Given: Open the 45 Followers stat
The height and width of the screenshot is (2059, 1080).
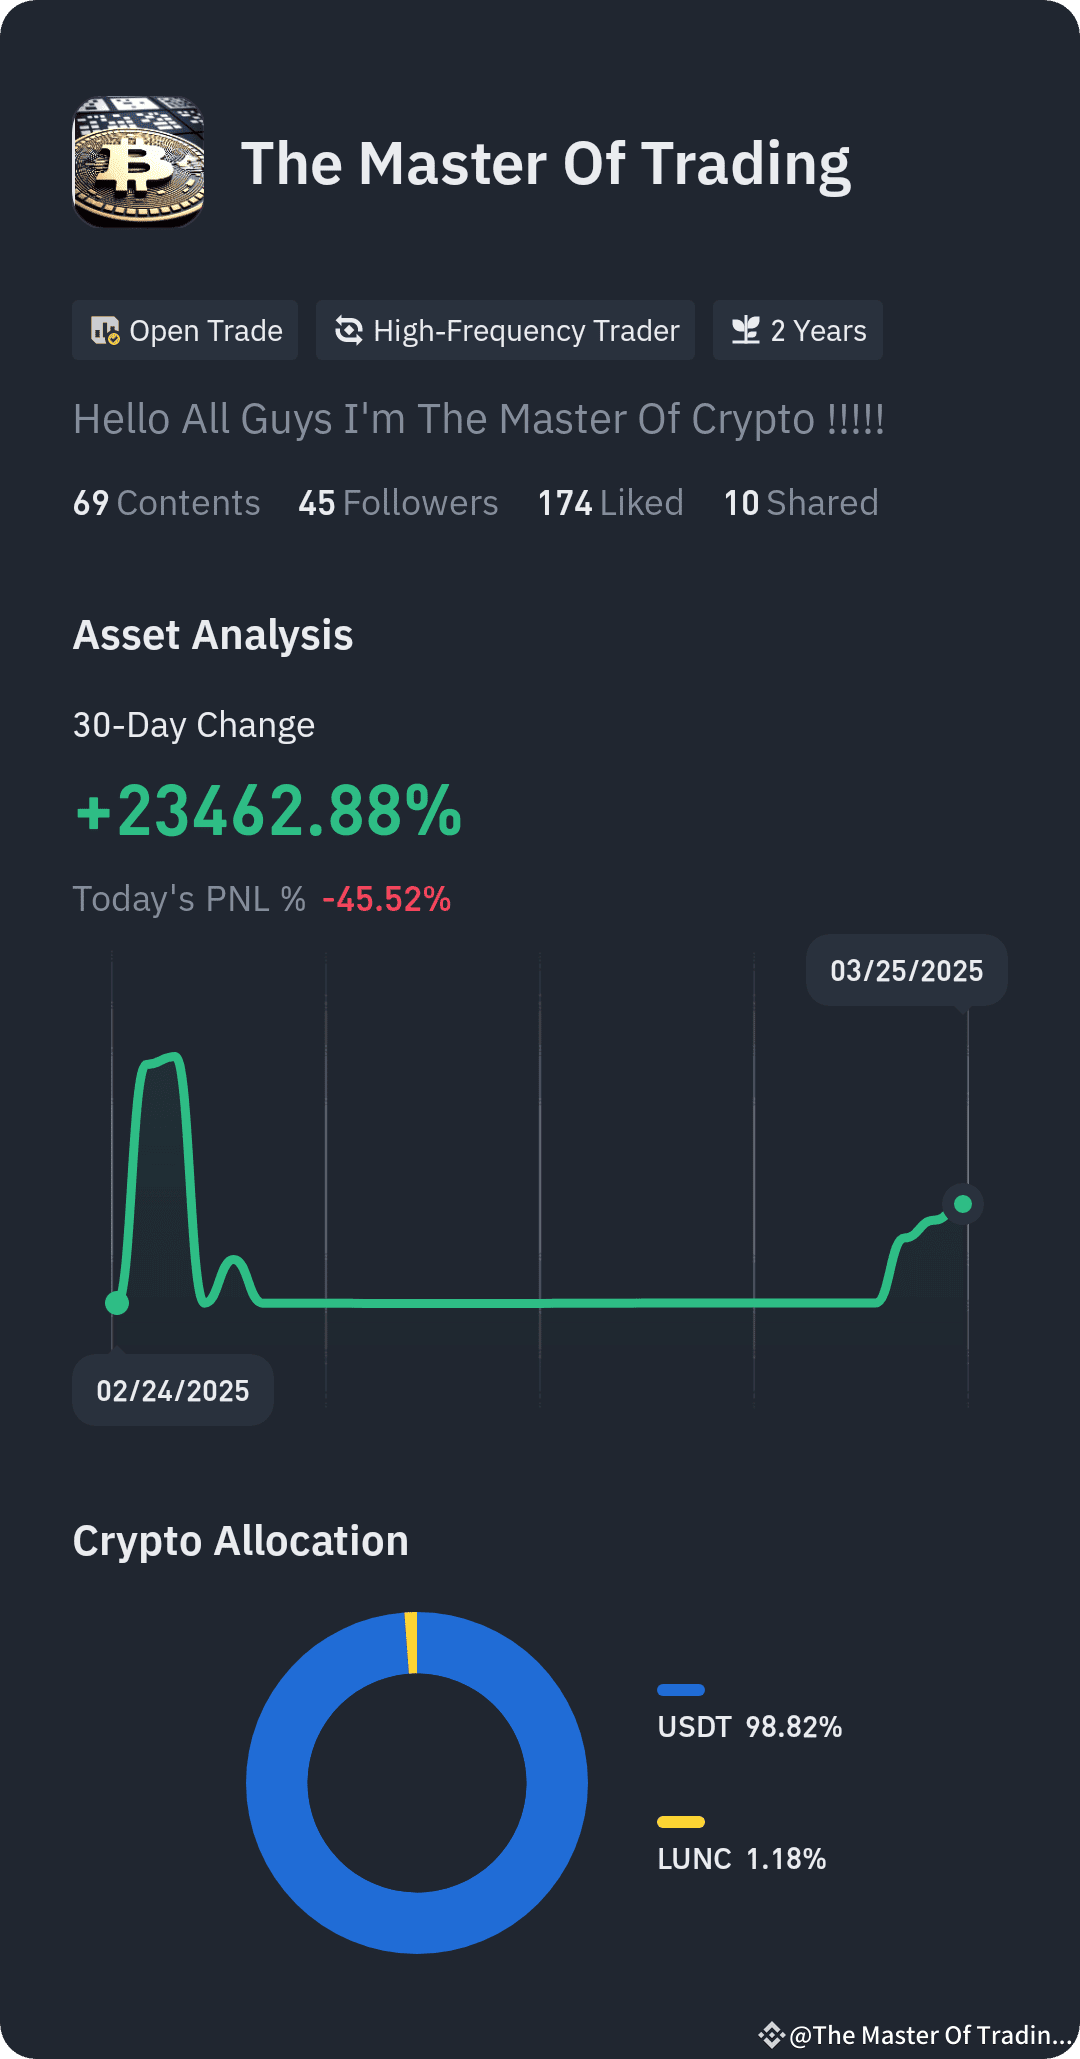Looking at the screenshot, I should coord(398,503).
